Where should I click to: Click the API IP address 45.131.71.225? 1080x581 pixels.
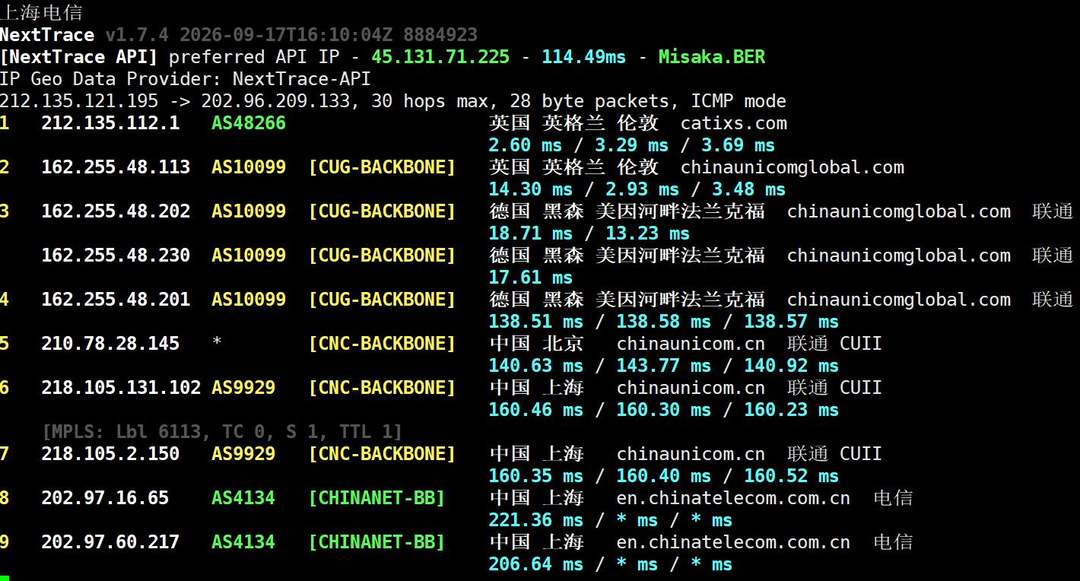tap(440, 56)
